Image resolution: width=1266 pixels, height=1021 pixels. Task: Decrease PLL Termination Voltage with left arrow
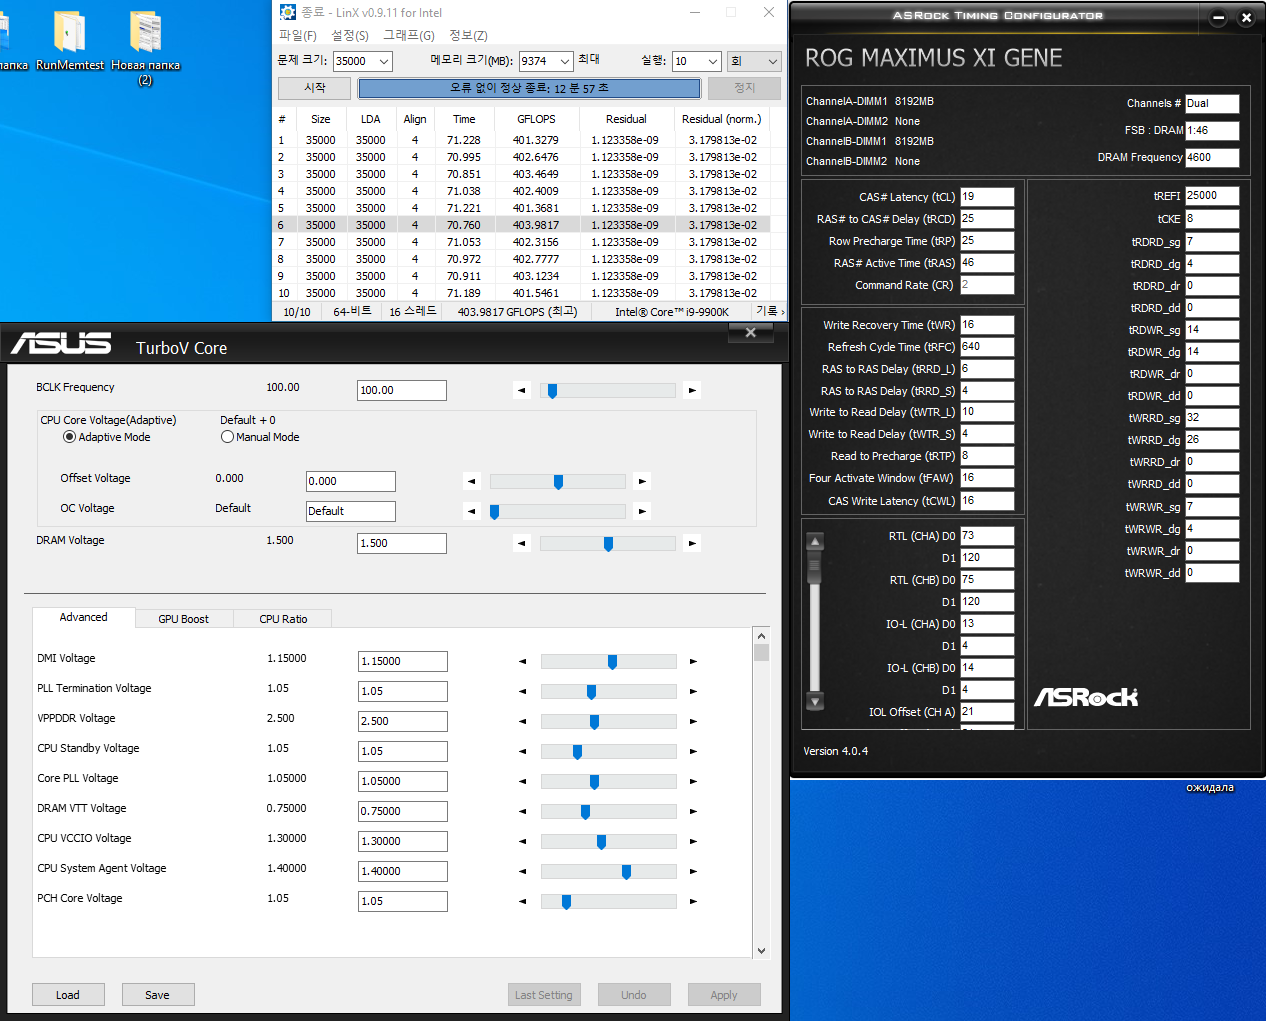tap(522, 691)
